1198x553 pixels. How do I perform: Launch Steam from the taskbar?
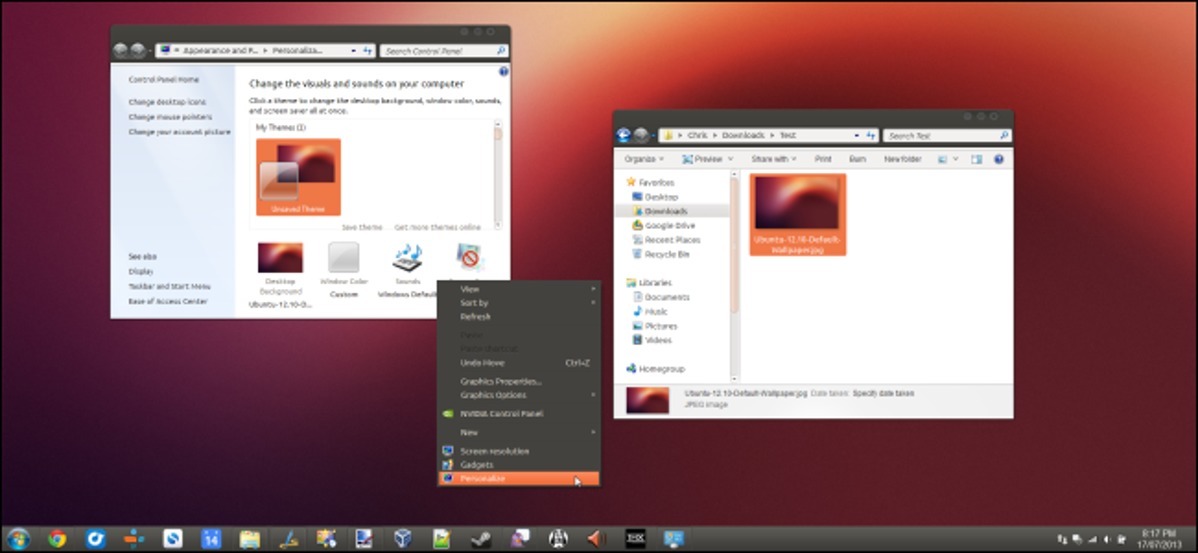480,539
